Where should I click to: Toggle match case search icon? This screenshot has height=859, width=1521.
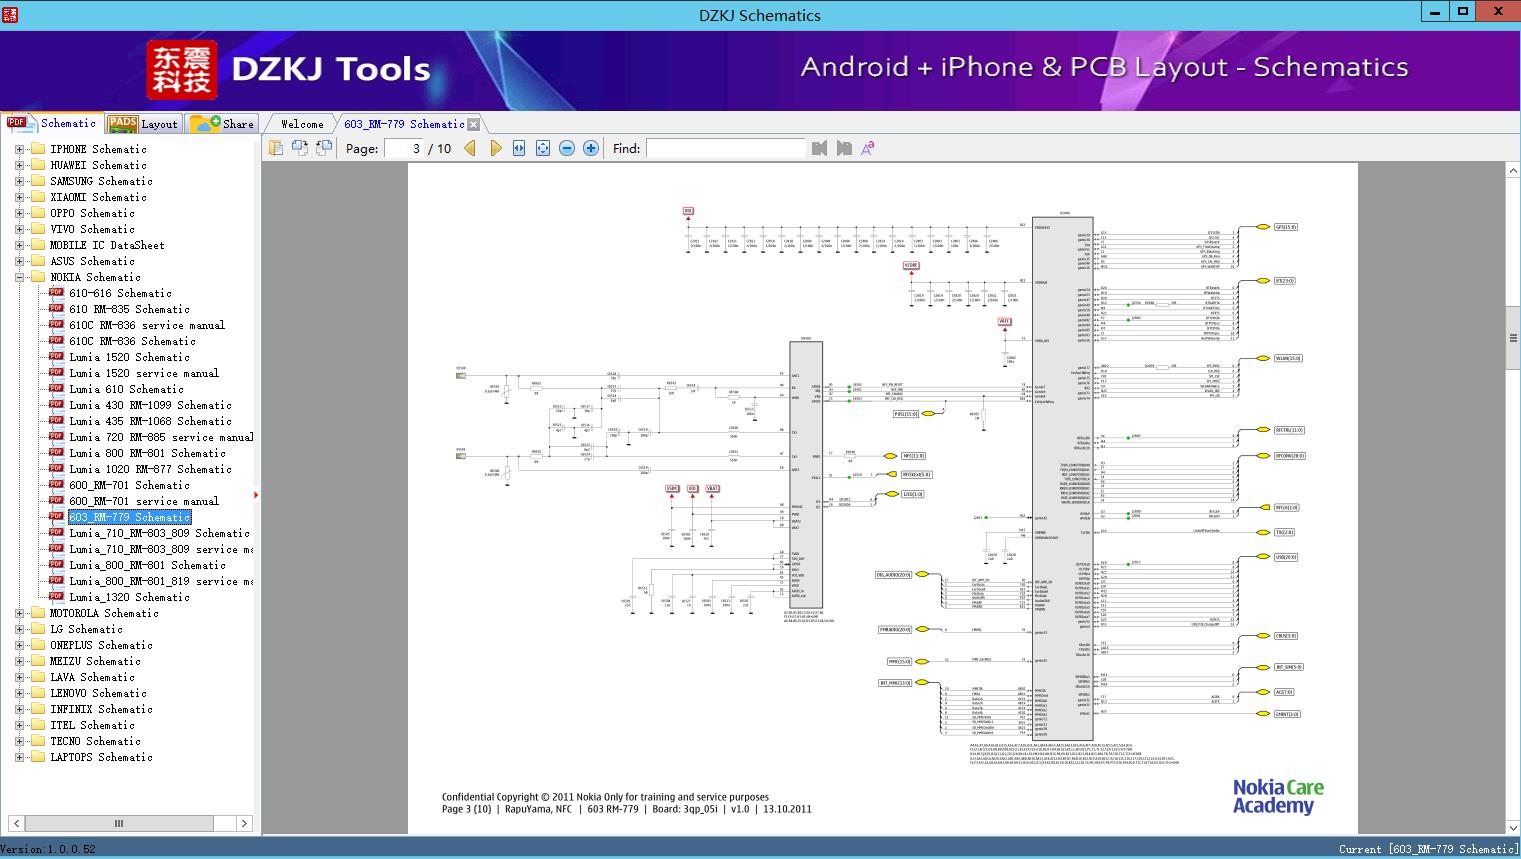click(868, 148)
